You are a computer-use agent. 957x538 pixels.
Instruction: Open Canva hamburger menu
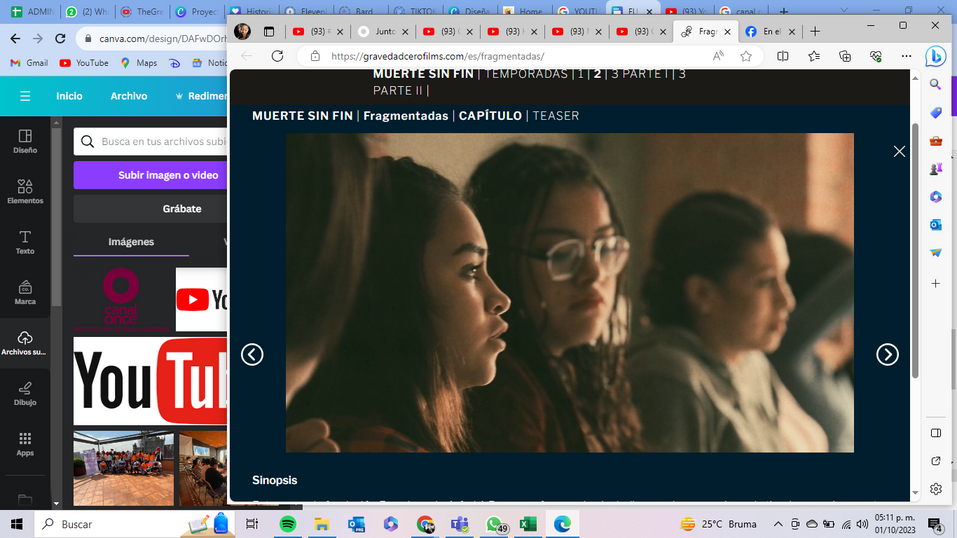coord(25,96)
